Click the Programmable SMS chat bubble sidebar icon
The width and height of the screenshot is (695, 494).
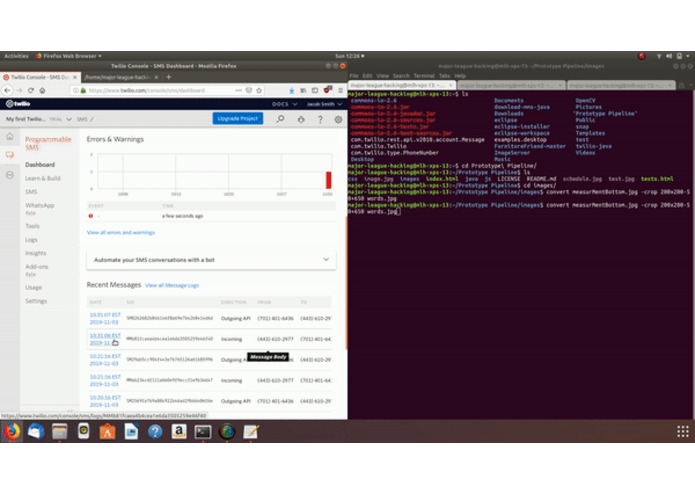(10, 155)
